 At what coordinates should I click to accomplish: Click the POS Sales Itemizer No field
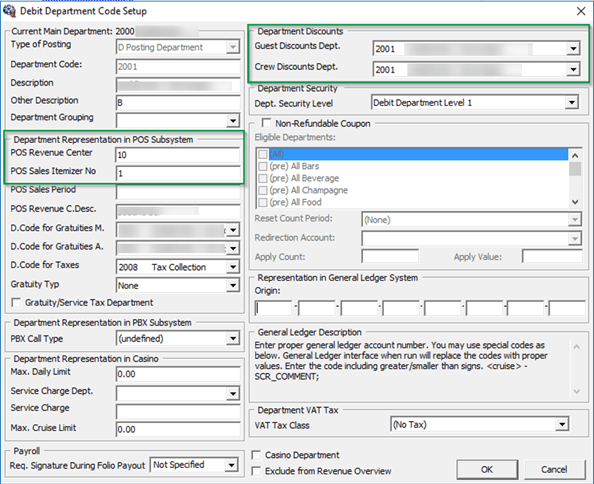tap(178, 173)
